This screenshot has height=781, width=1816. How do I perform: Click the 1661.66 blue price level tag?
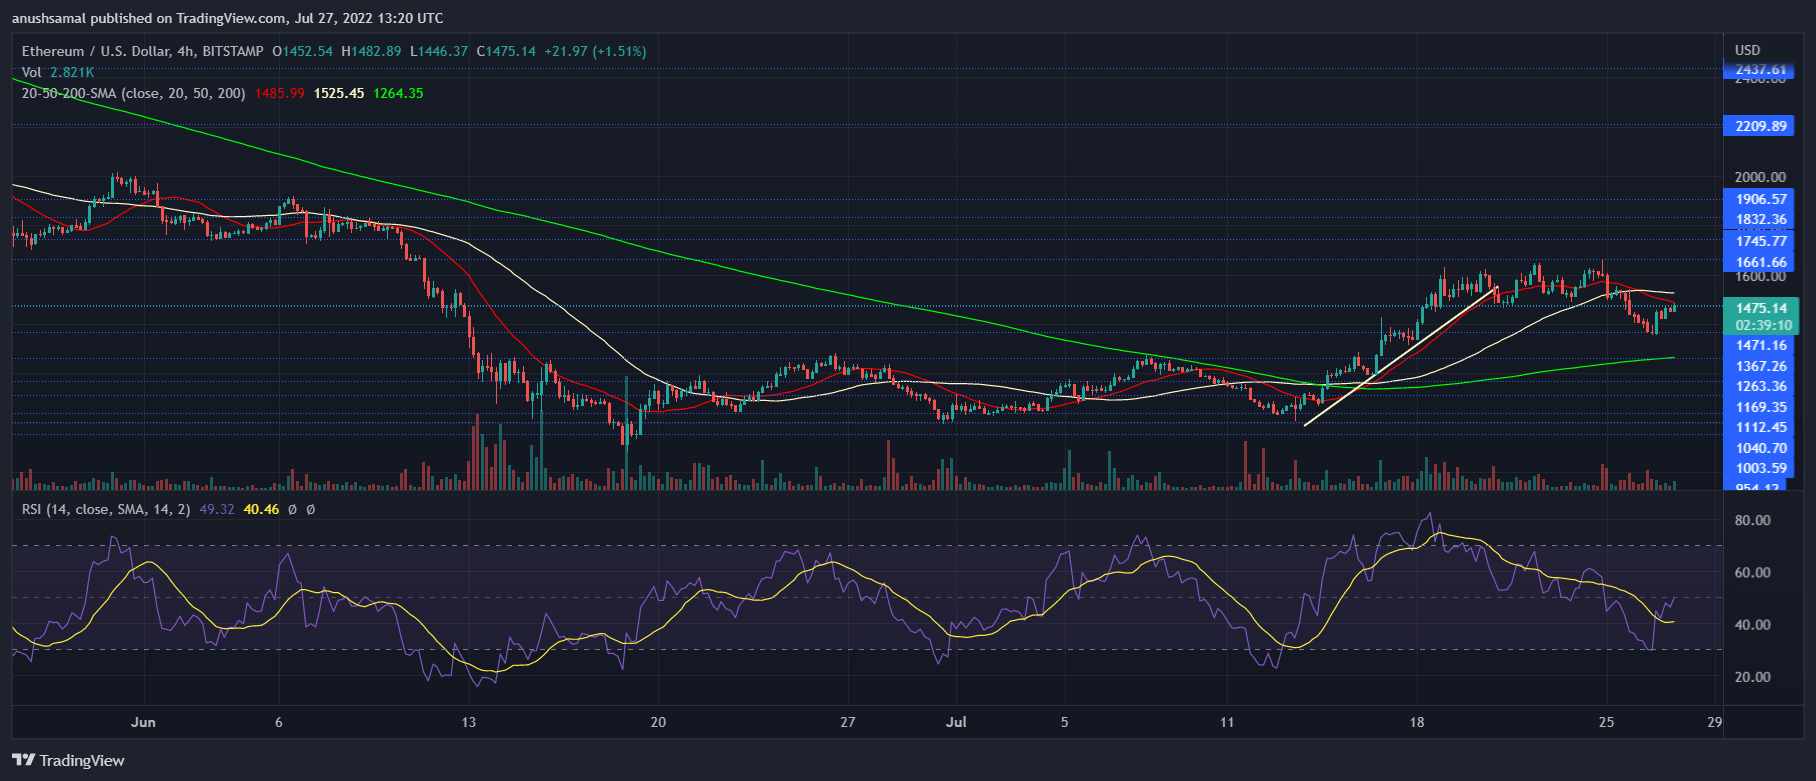(x=1761, y=262)
